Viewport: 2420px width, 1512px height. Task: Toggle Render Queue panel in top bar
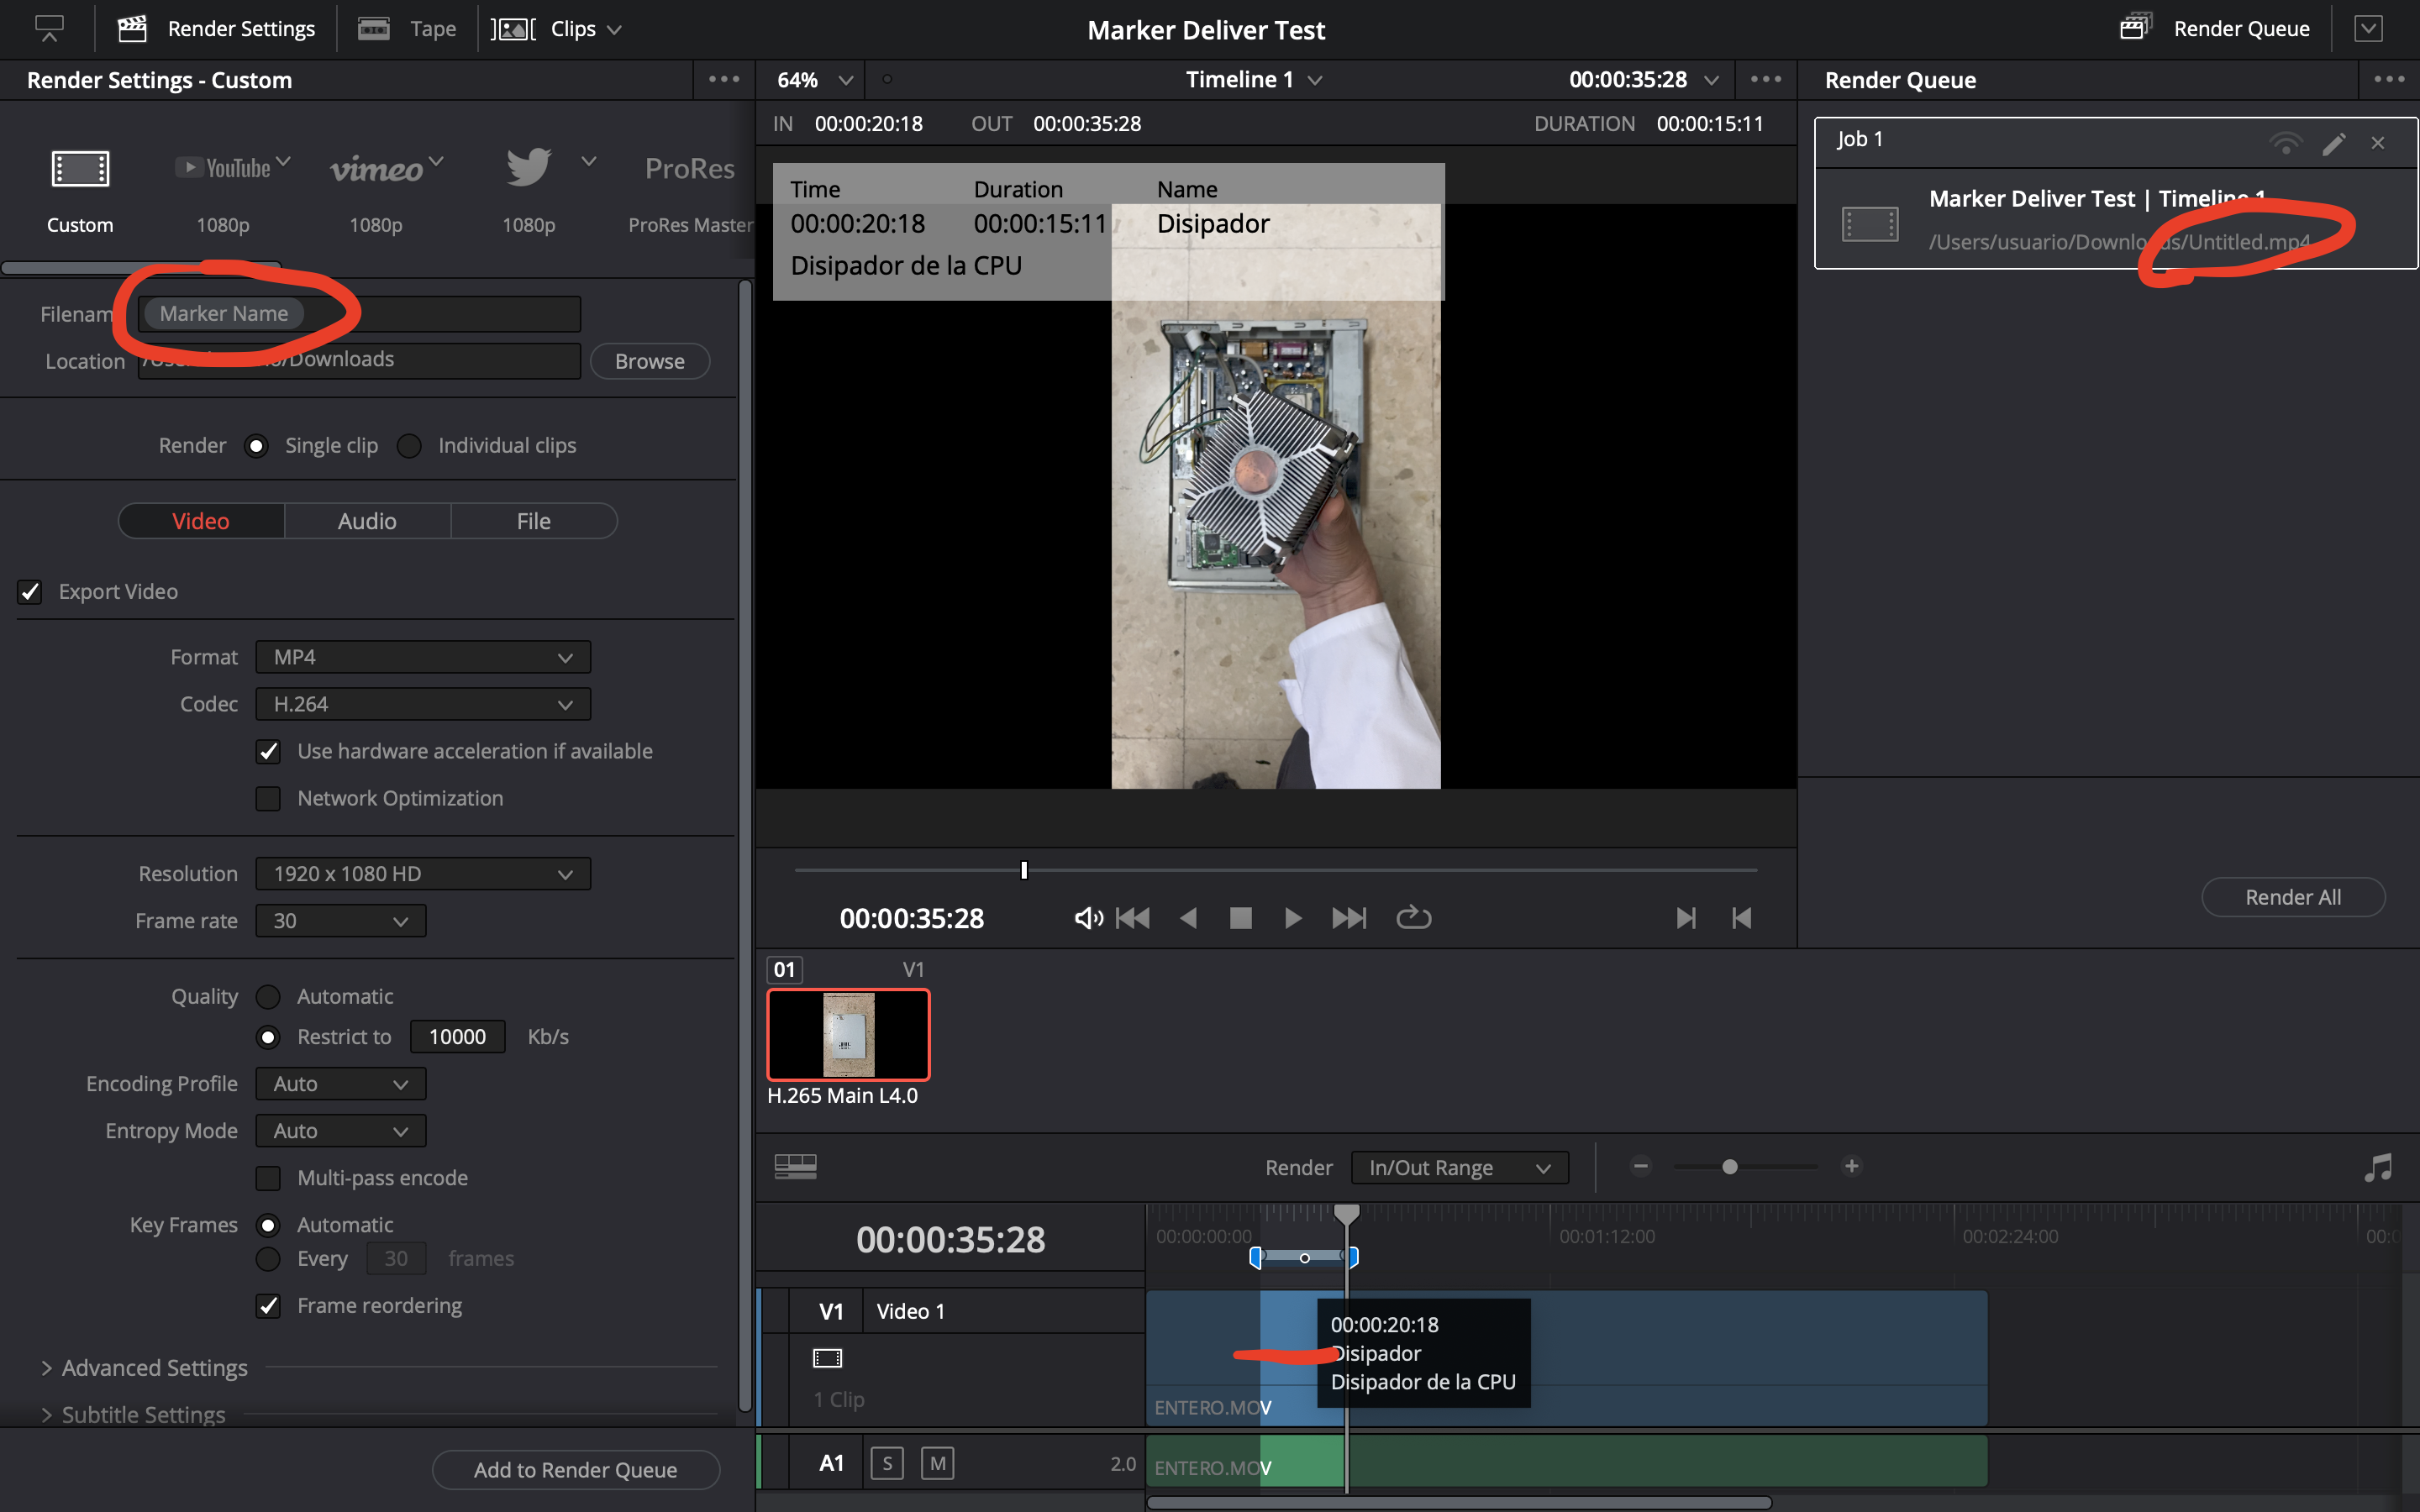[x=2214, y=29]
